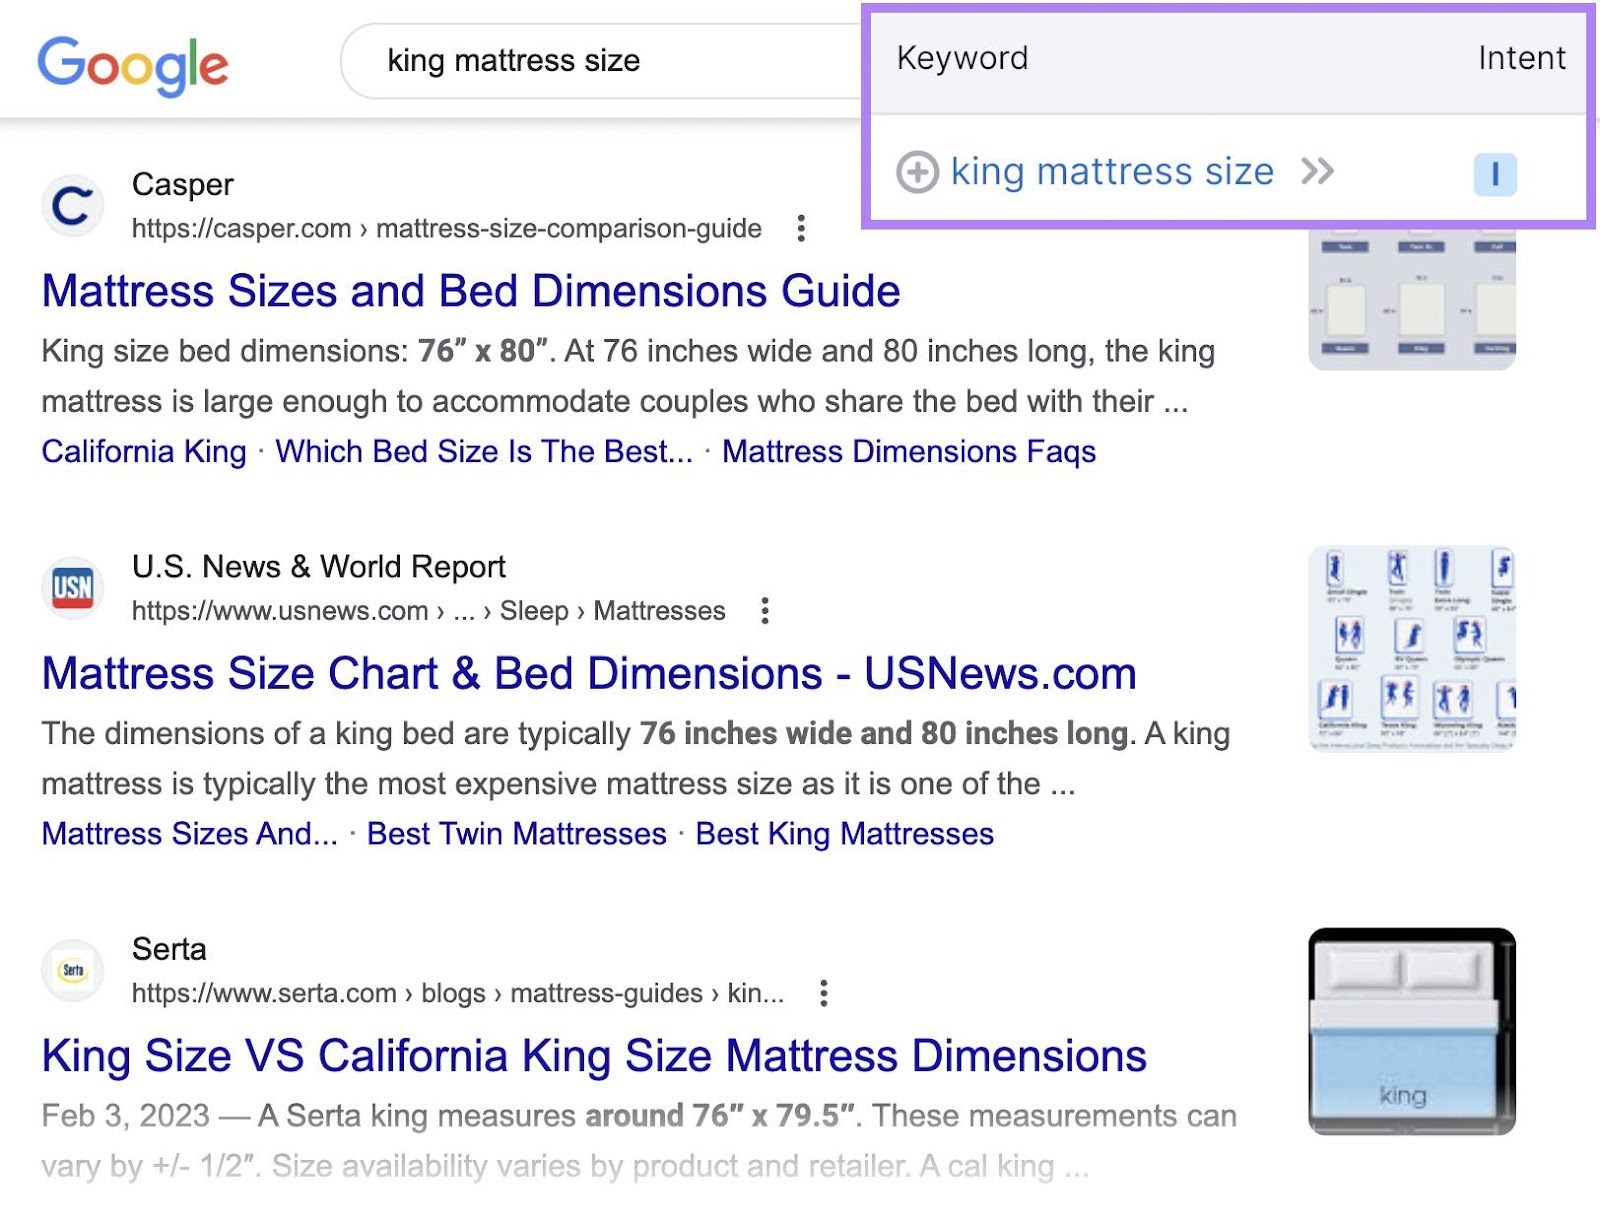Image resolution: width=1600 pixels, height=1226 pixels.
Task: Click the double chevron next to the keyword
Action: 1317,172
